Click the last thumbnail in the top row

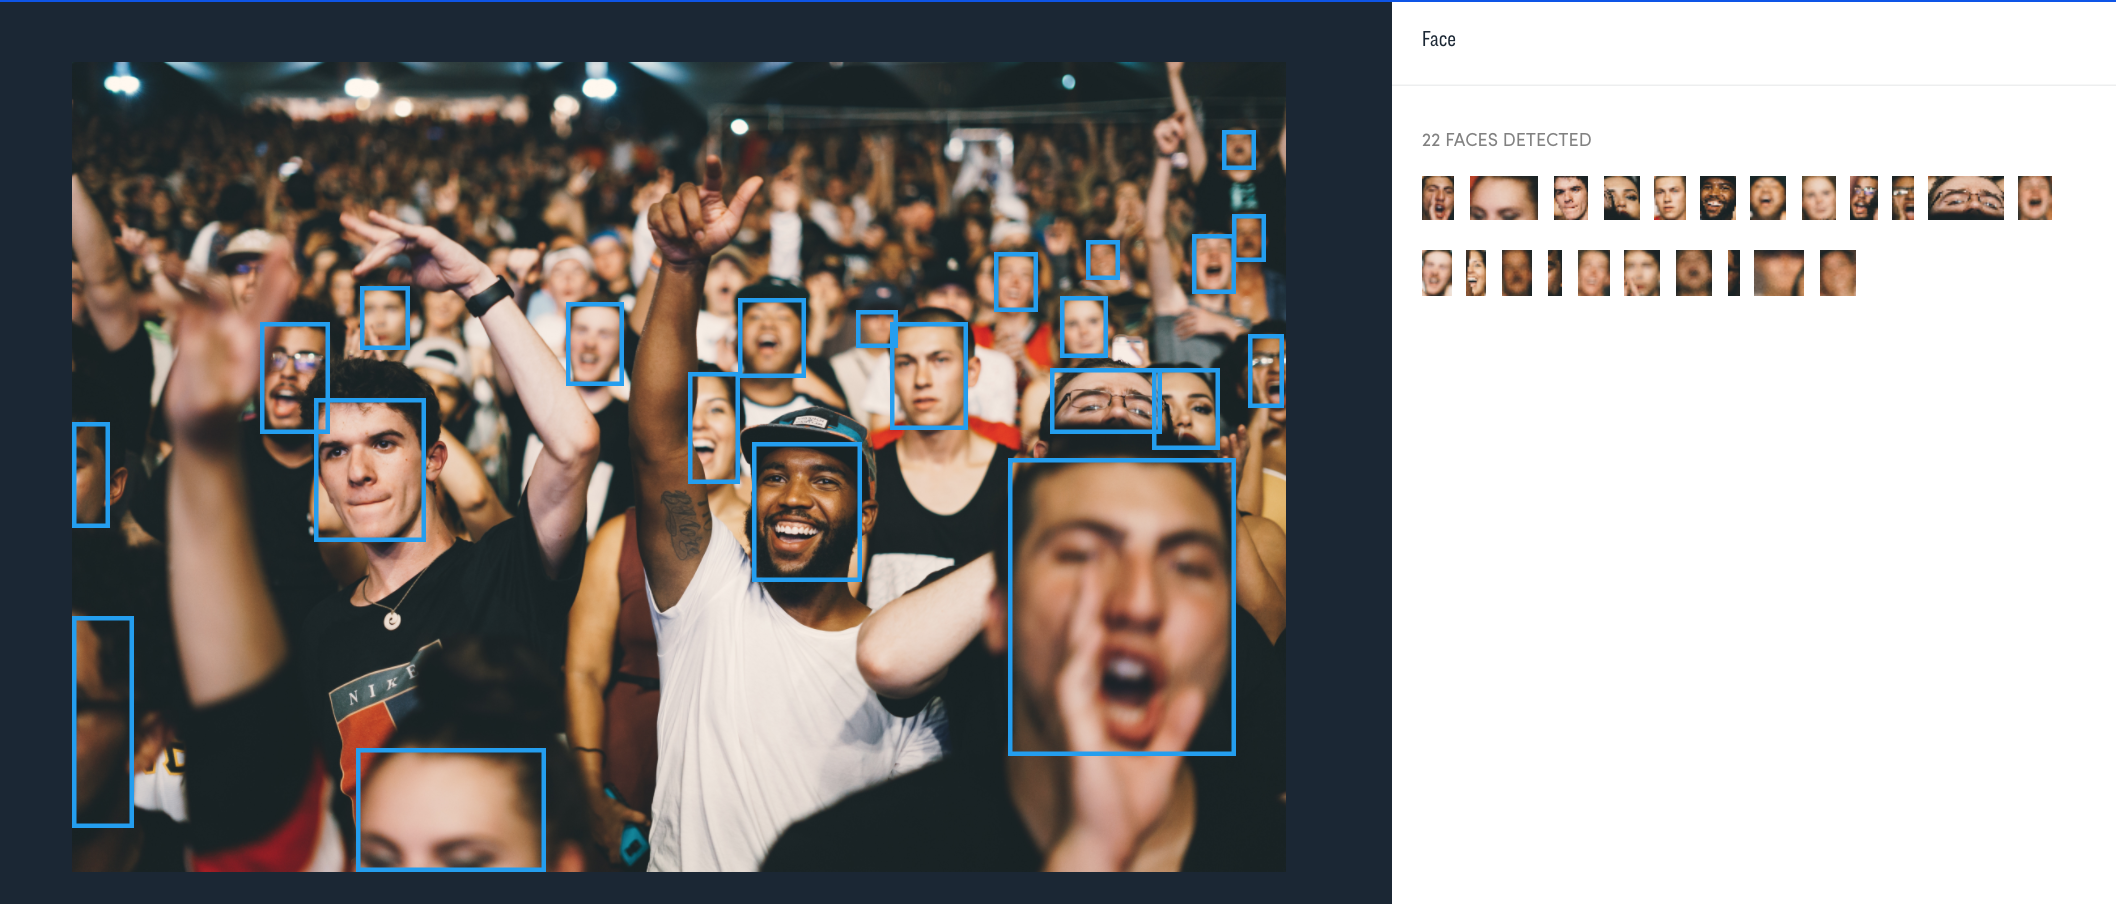coord(2035,198)
